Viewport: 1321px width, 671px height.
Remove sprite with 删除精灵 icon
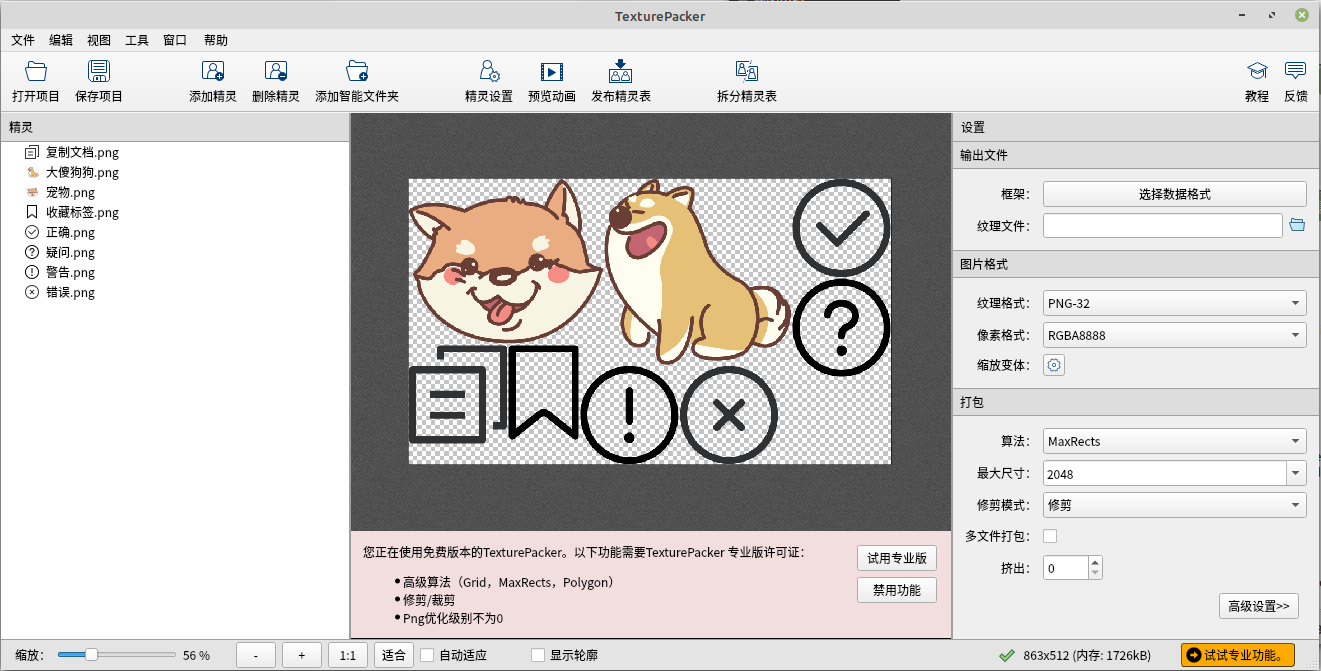tap(275, 72)
